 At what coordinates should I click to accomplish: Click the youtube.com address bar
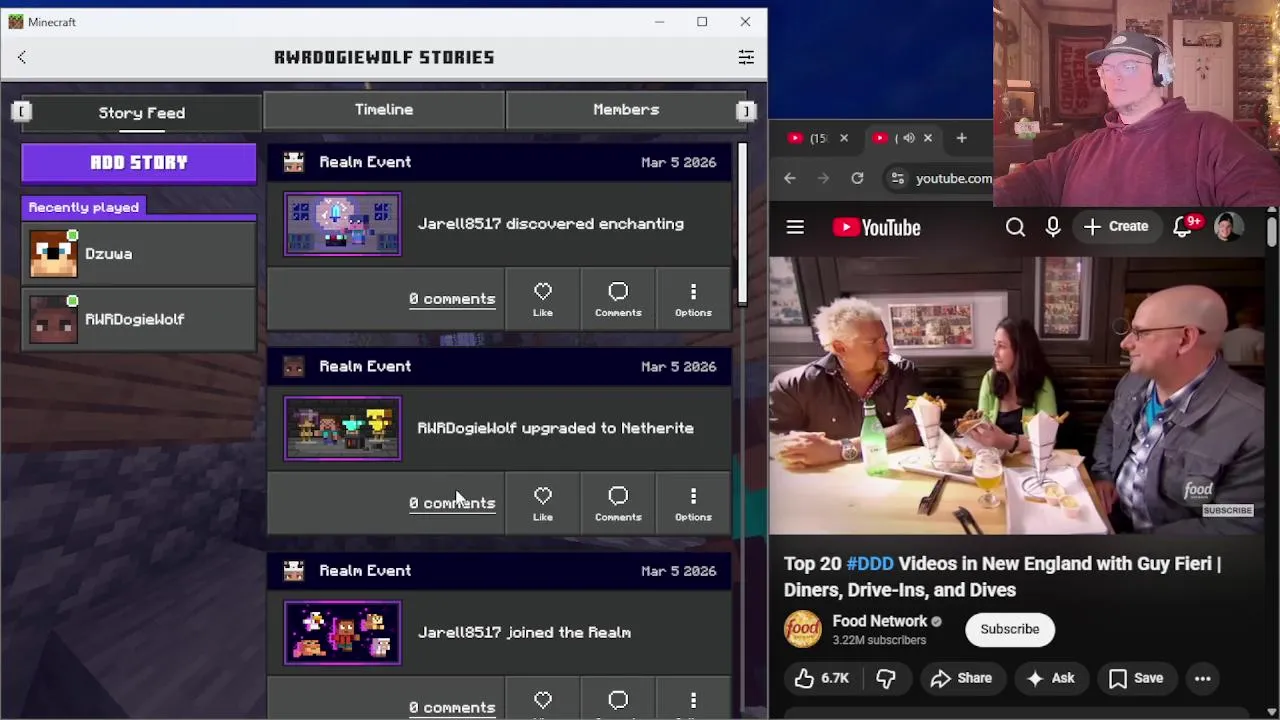[x=954, y=178]
